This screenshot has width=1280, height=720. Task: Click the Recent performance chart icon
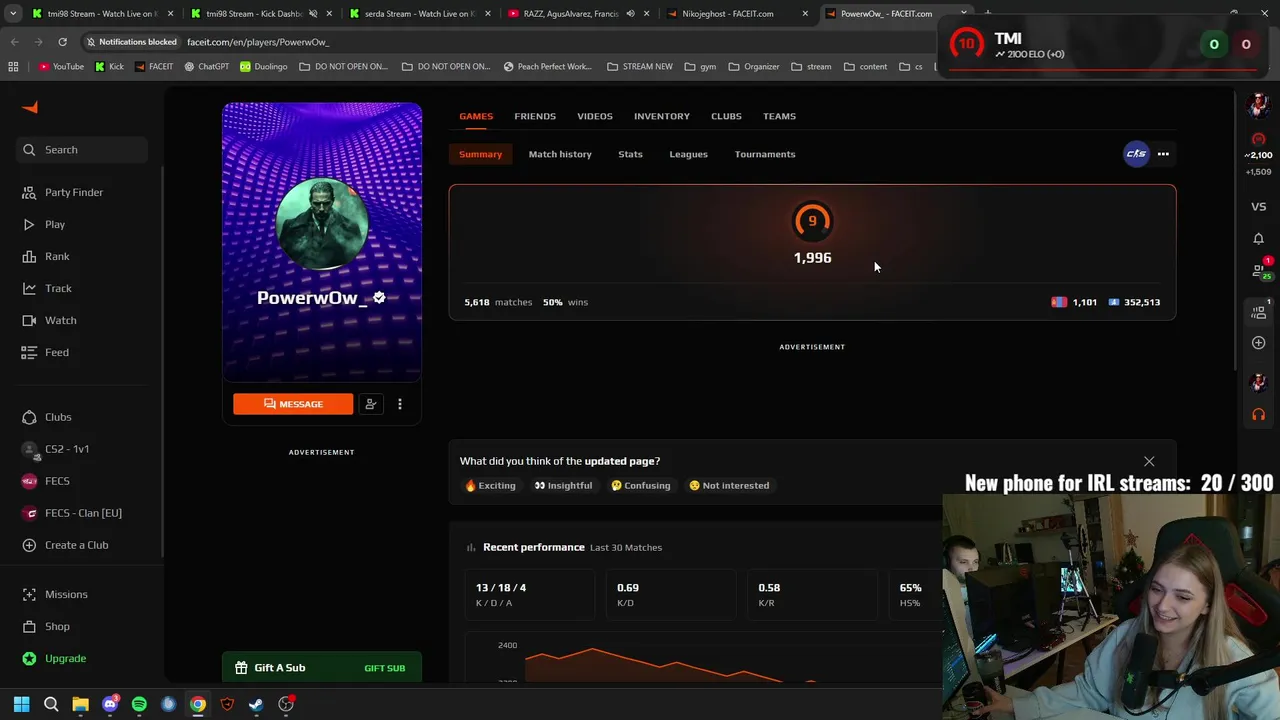pos(471,547)
